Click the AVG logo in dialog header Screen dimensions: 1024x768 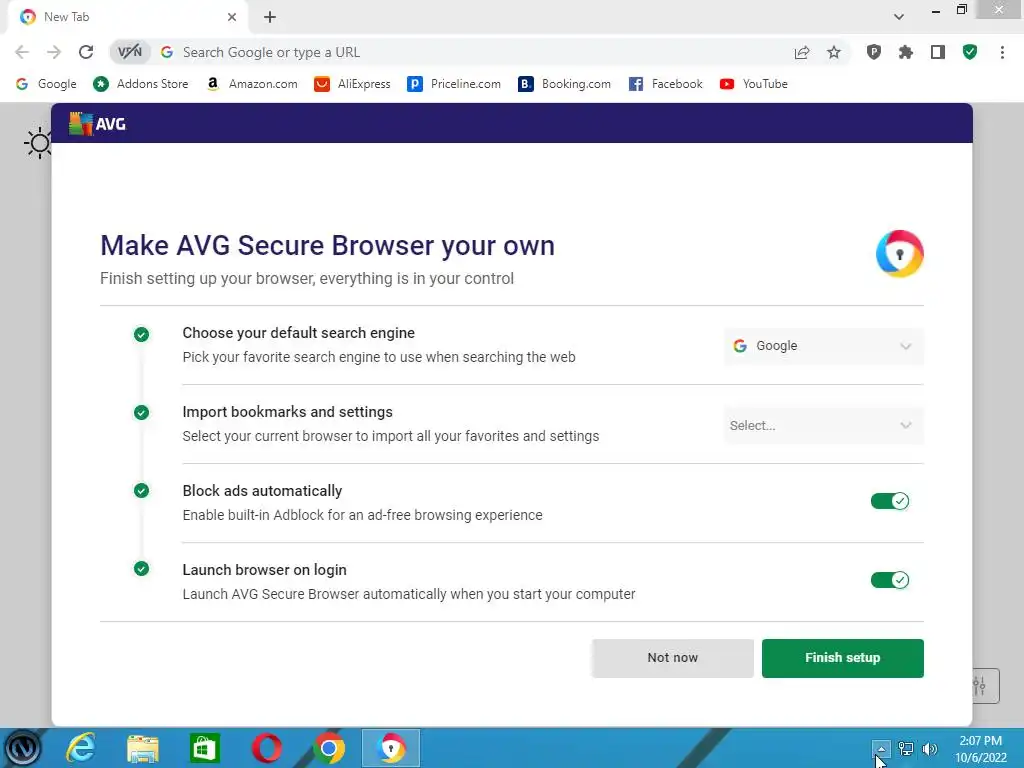pos(97,123)
